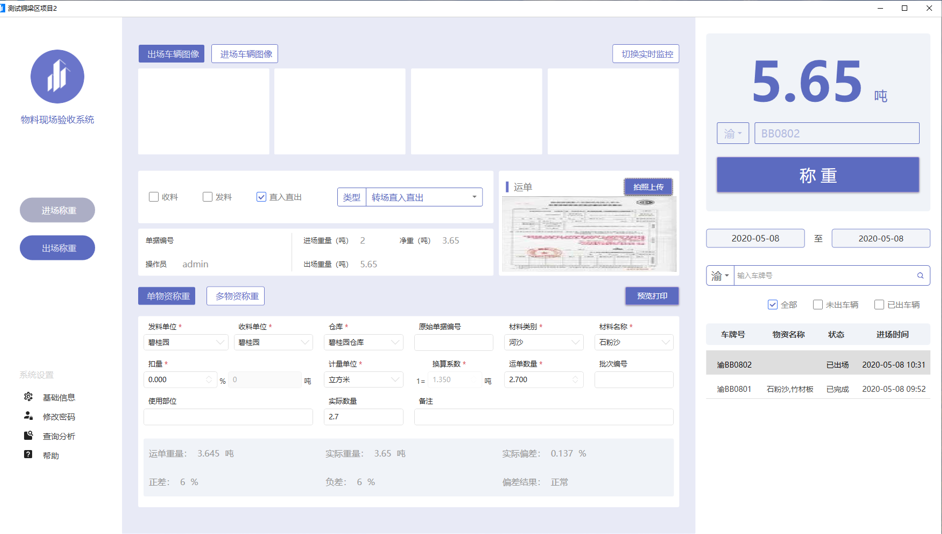Open the 帮助 link
Image resolution: width=942 pixels, height=534 pixels.
pyautogui.click(x=51, y=455)
